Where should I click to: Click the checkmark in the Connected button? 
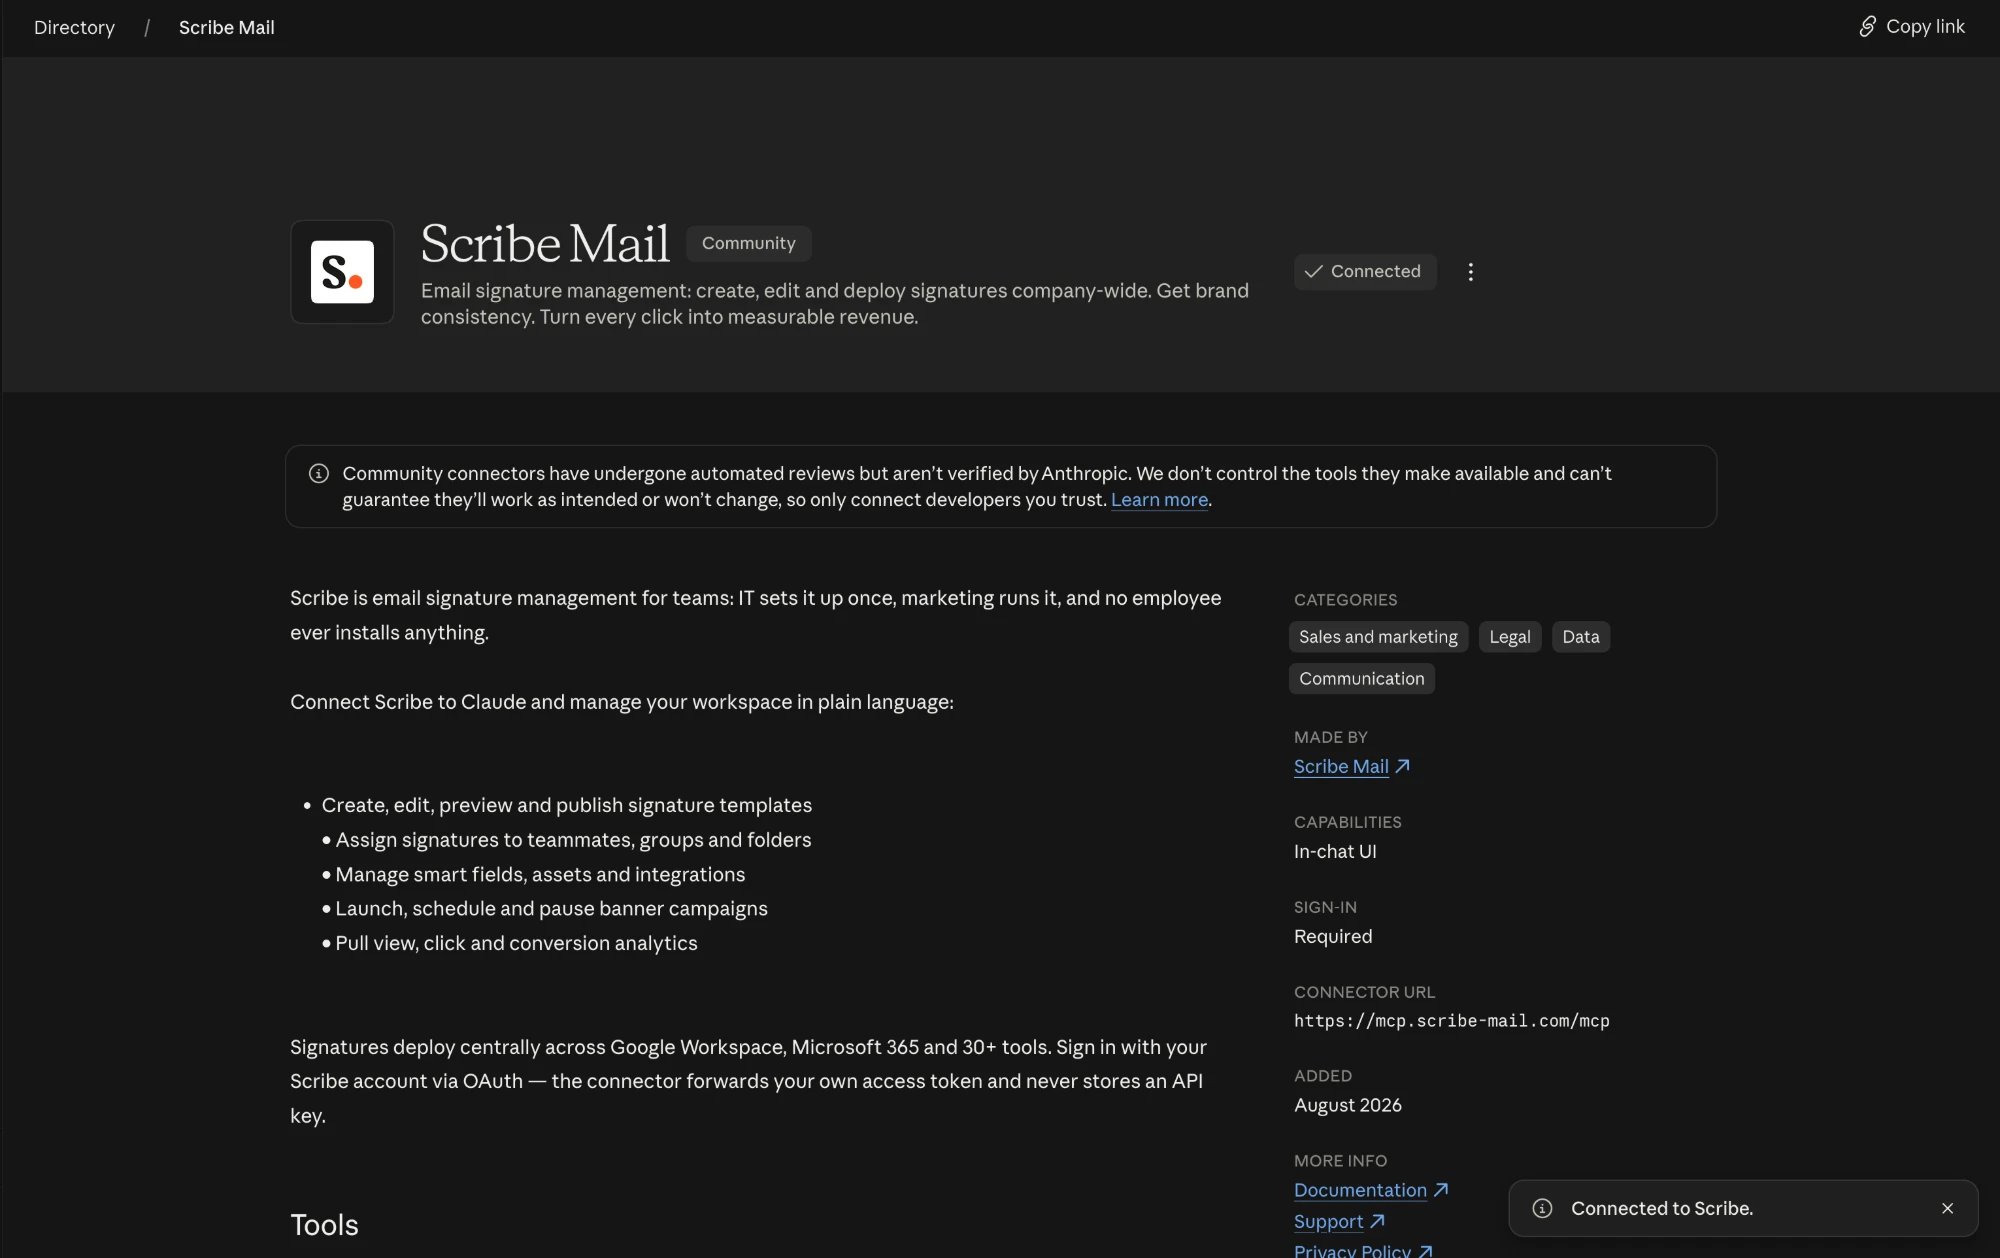click(1314, 272)
